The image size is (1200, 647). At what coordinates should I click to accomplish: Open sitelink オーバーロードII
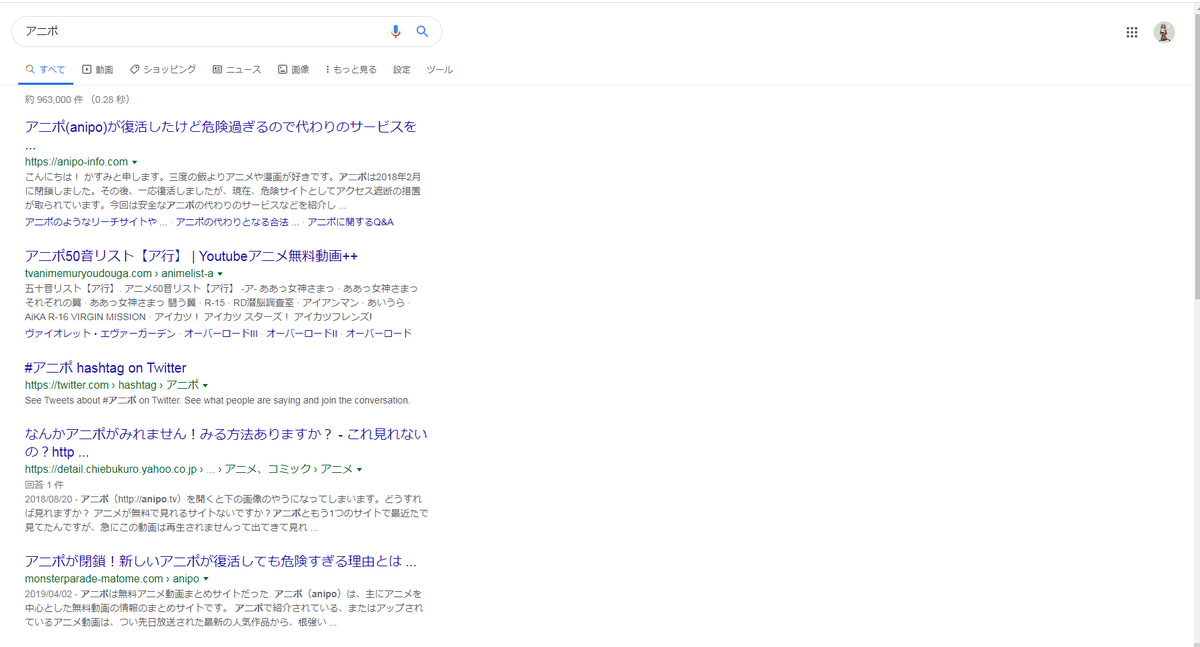[x=301, y=333]
